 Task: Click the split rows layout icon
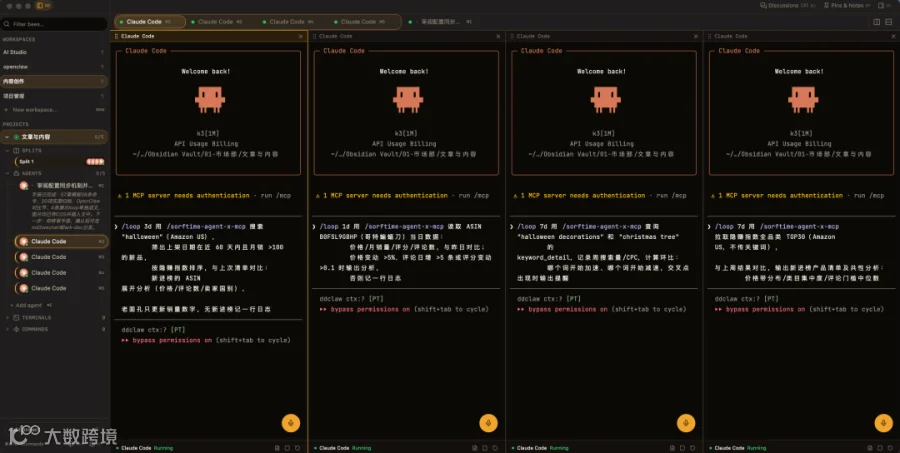(x=889, y=22)
